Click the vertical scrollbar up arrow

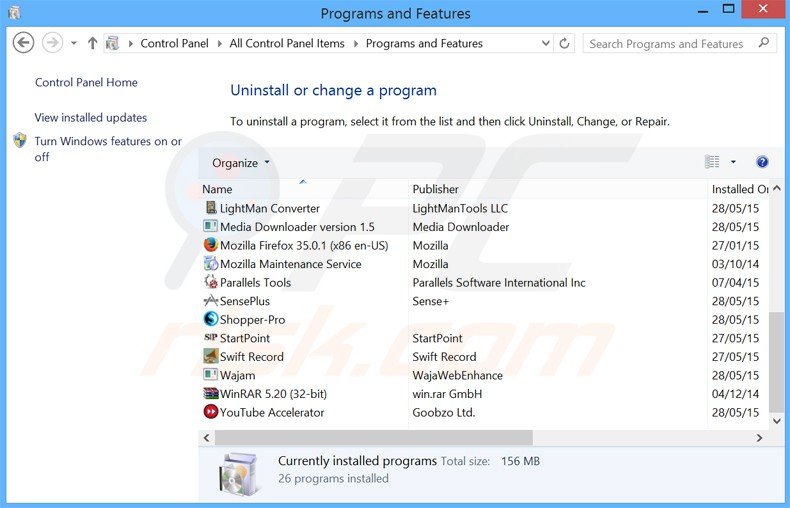[x=776, y=188]
